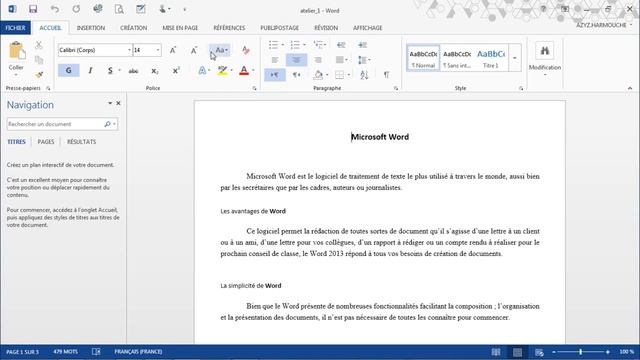
Task: Apply the yellow text highlight color
Action: point(222,71)
